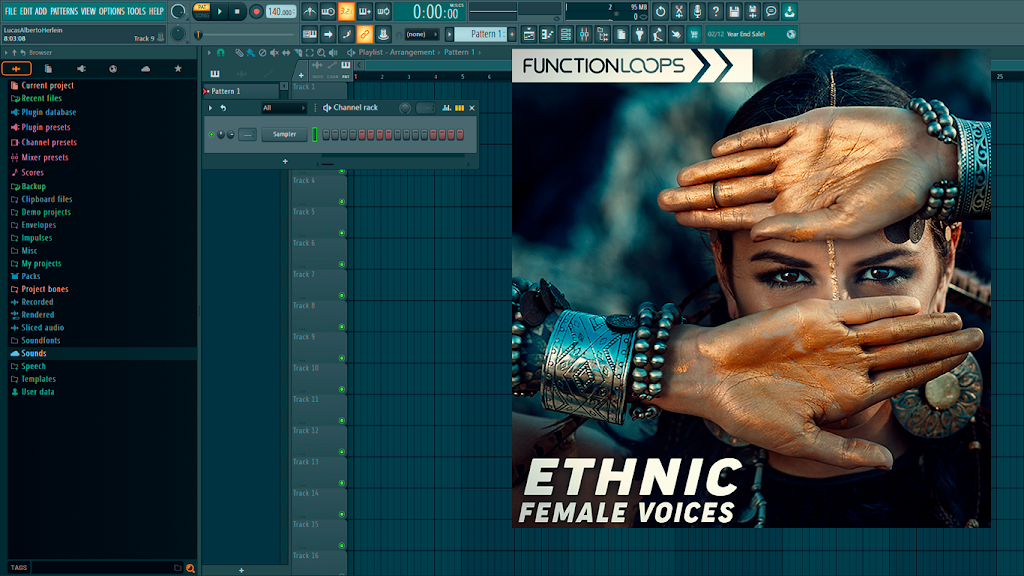Click the microphone one-click recording icon
This screenshot has height=576, width=1024.
coord(697,11)
